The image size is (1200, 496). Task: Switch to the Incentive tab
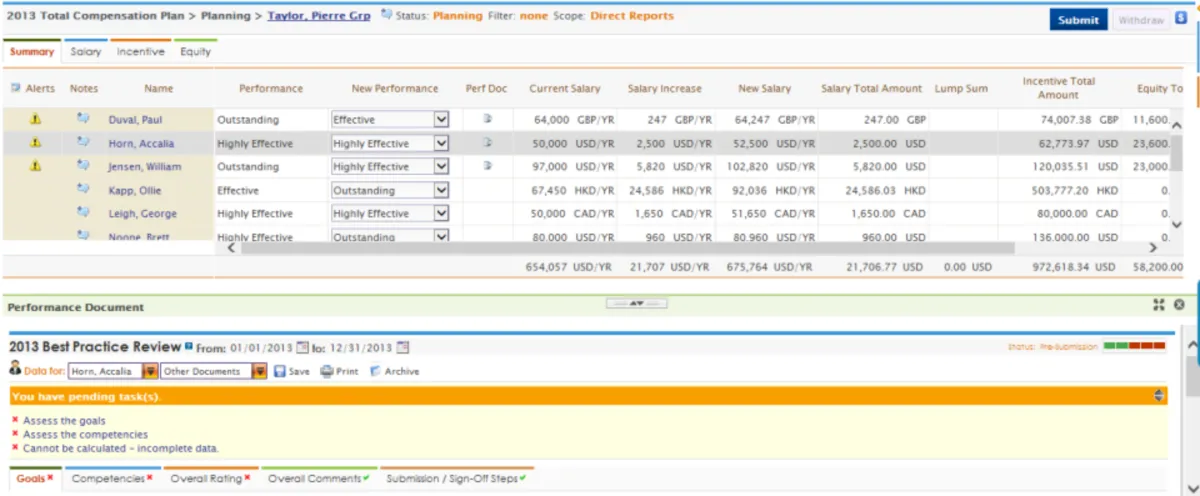[x=140, y=51]
